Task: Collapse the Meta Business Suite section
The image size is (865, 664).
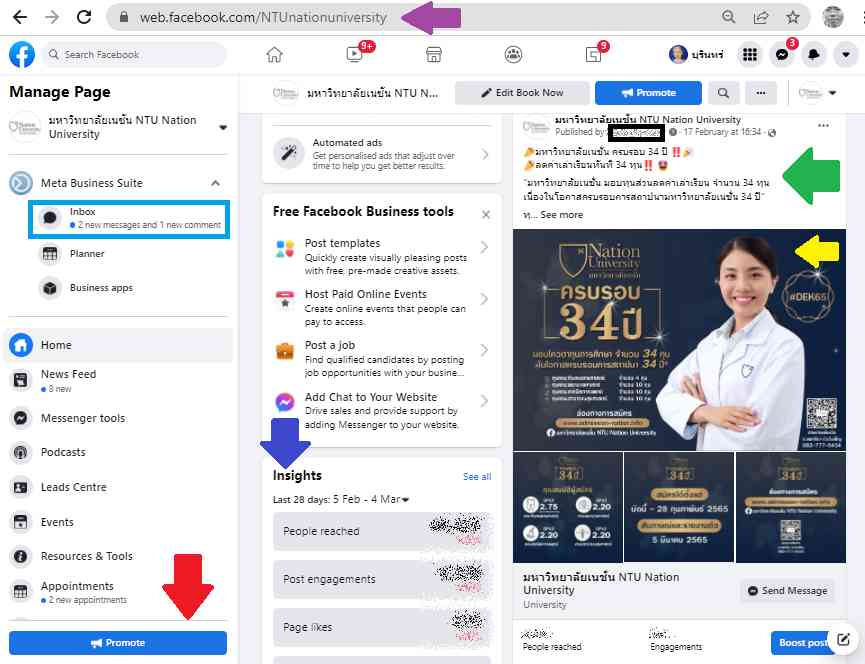Action: click(x=215, y=183)
